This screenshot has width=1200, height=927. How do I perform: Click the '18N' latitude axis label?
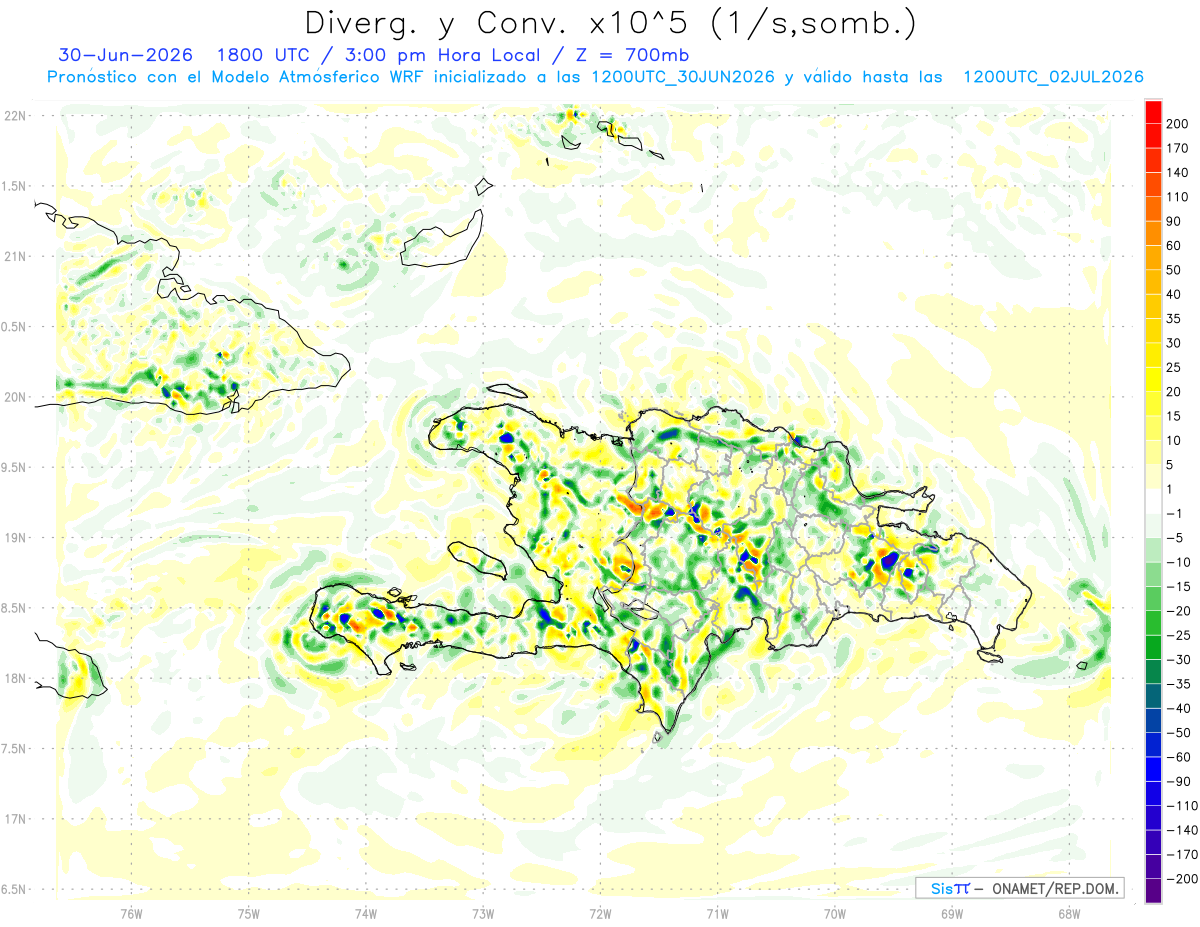click(x=15, y=678)
